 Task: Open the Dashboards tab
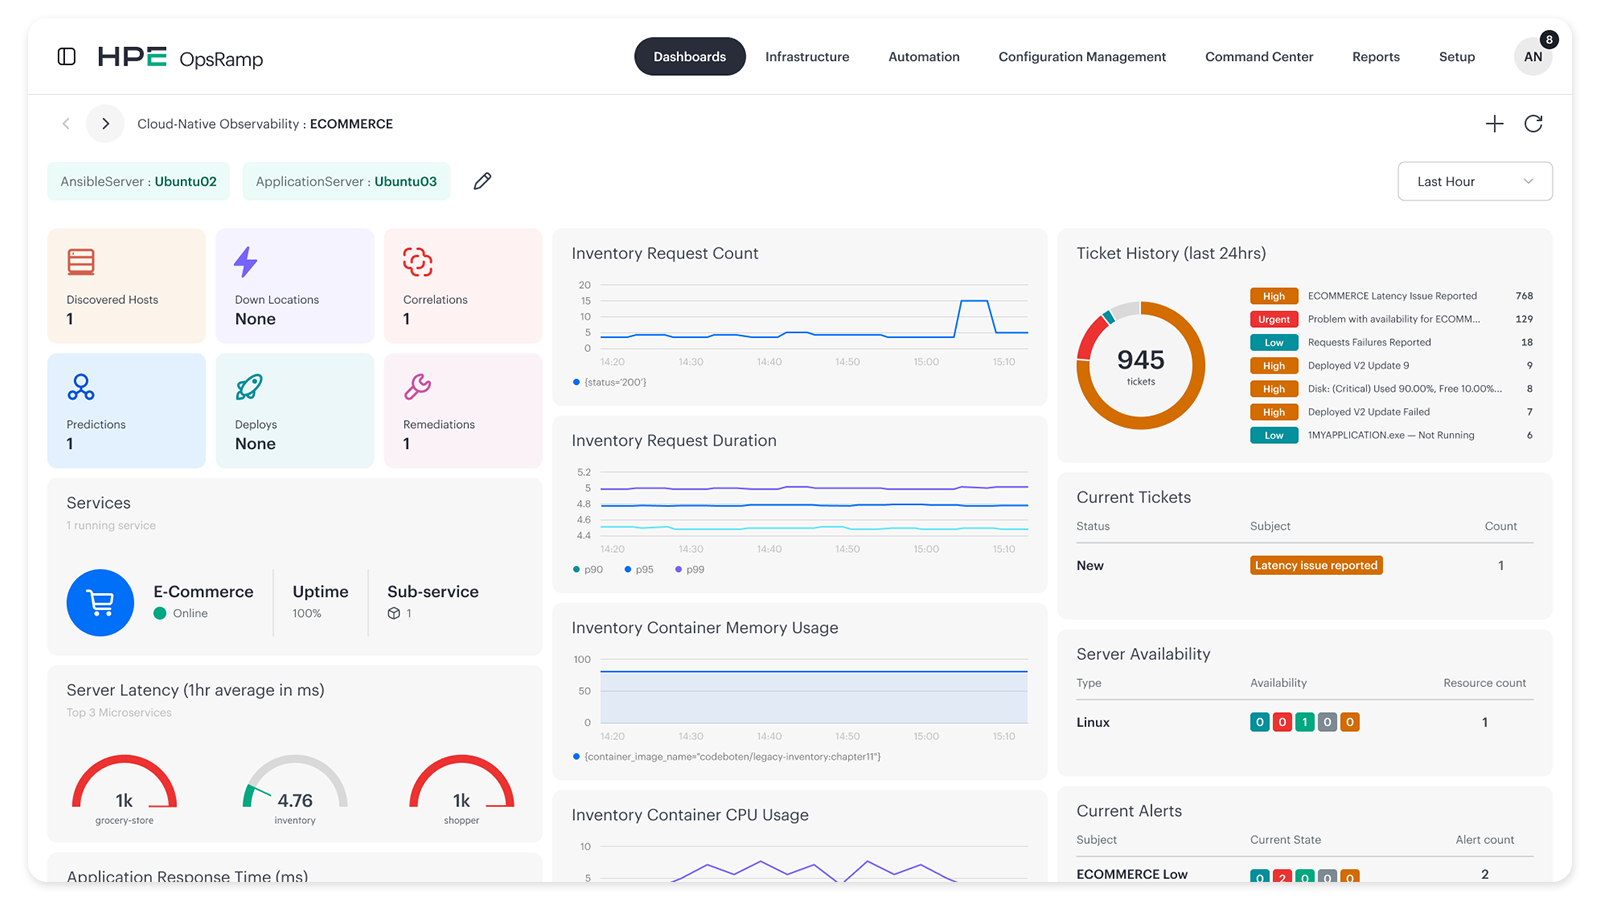[x=690, y=57]
